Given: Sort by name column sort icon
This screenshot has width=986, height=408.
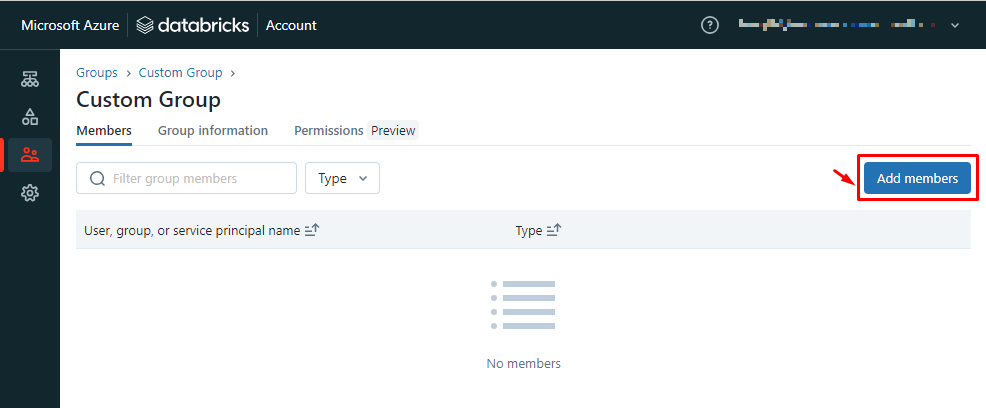Looking at the screenshot, I should (312, 230).
